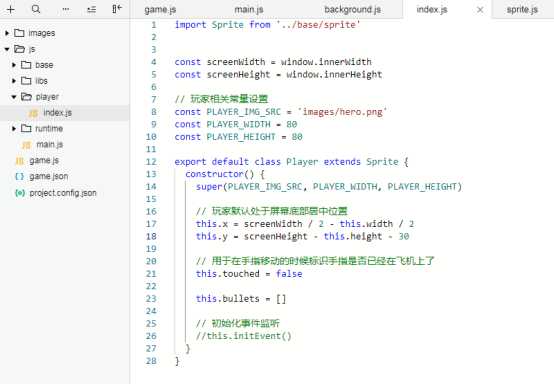The width and height of the screenshot is (554, 385).
Task: Collapse the js folder arrow
Action: (x=7, y=49)
